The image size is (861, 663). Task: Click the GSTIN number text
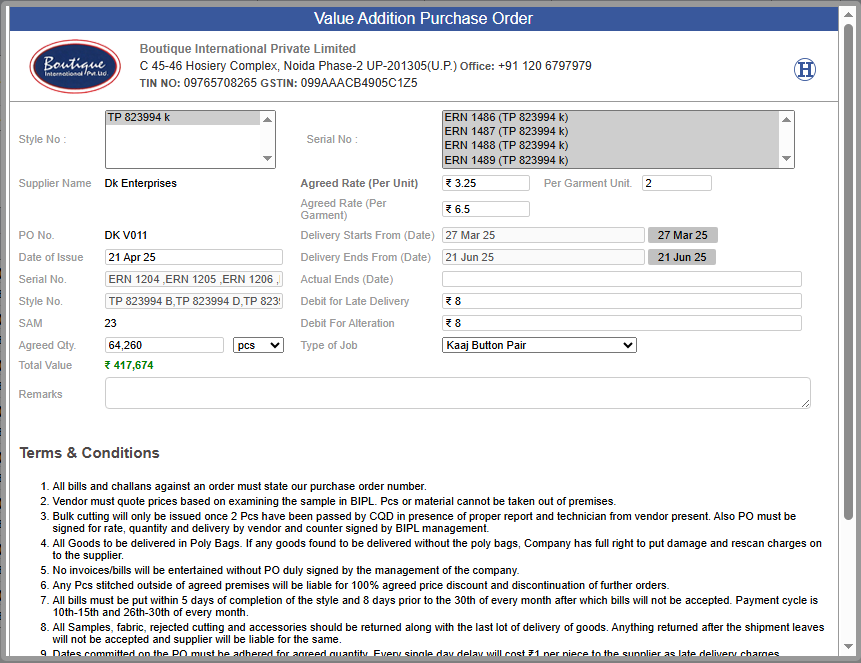pyautogui.click(x=359, y=83)
